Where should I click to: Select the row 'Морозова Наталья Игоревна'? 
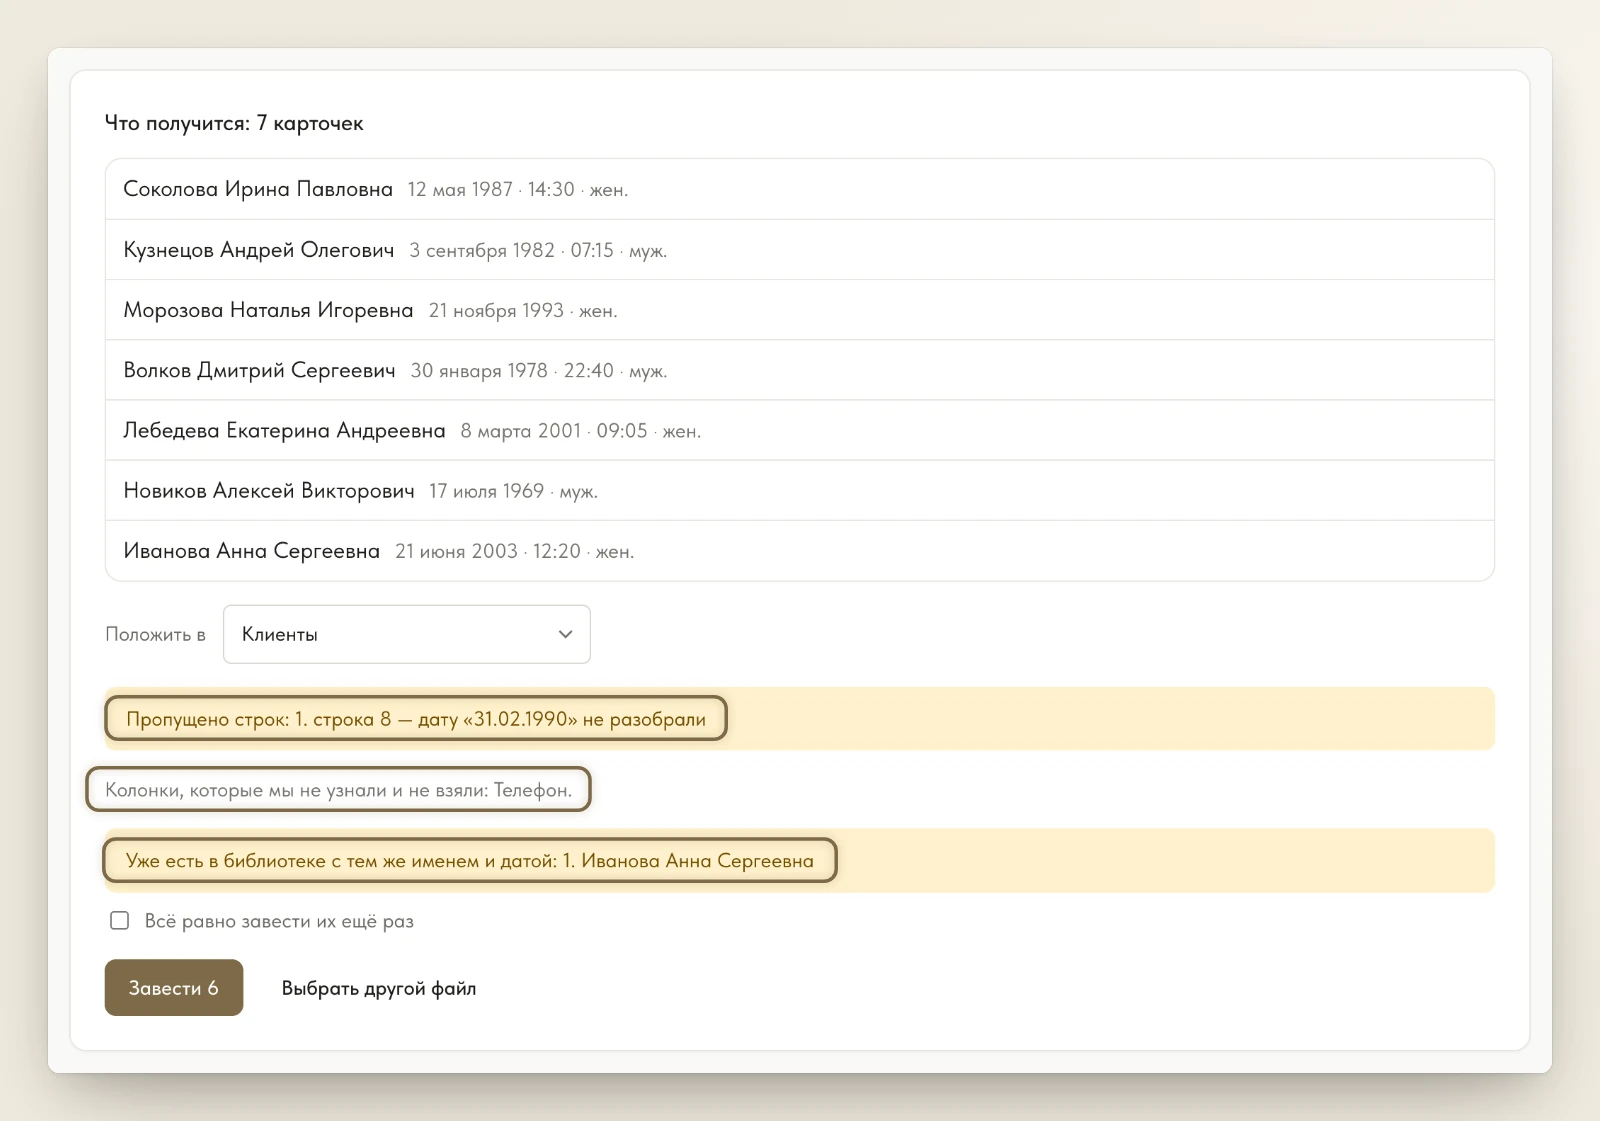point(800,310)
